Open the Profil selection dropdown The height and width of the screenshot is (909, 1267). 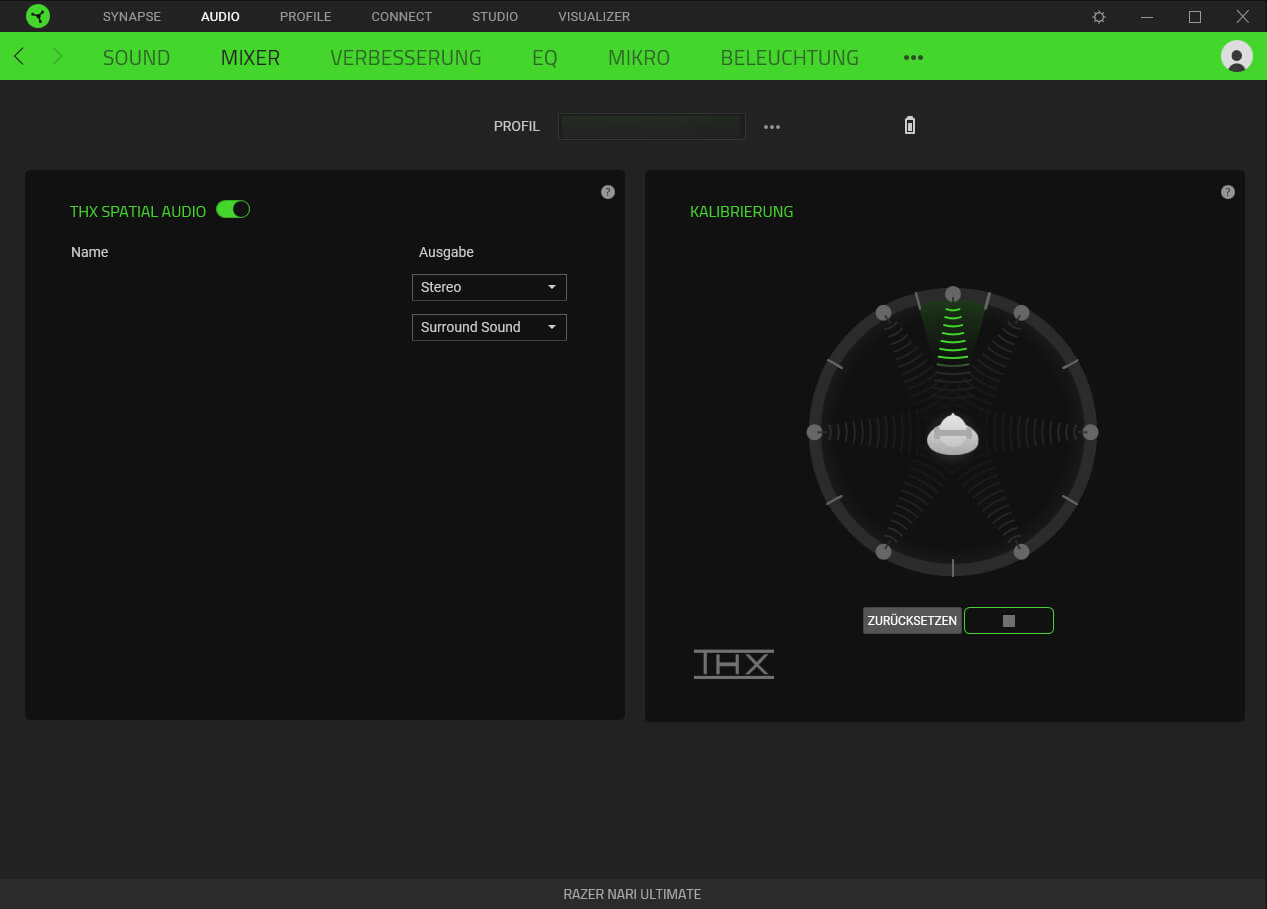point(651,127)
